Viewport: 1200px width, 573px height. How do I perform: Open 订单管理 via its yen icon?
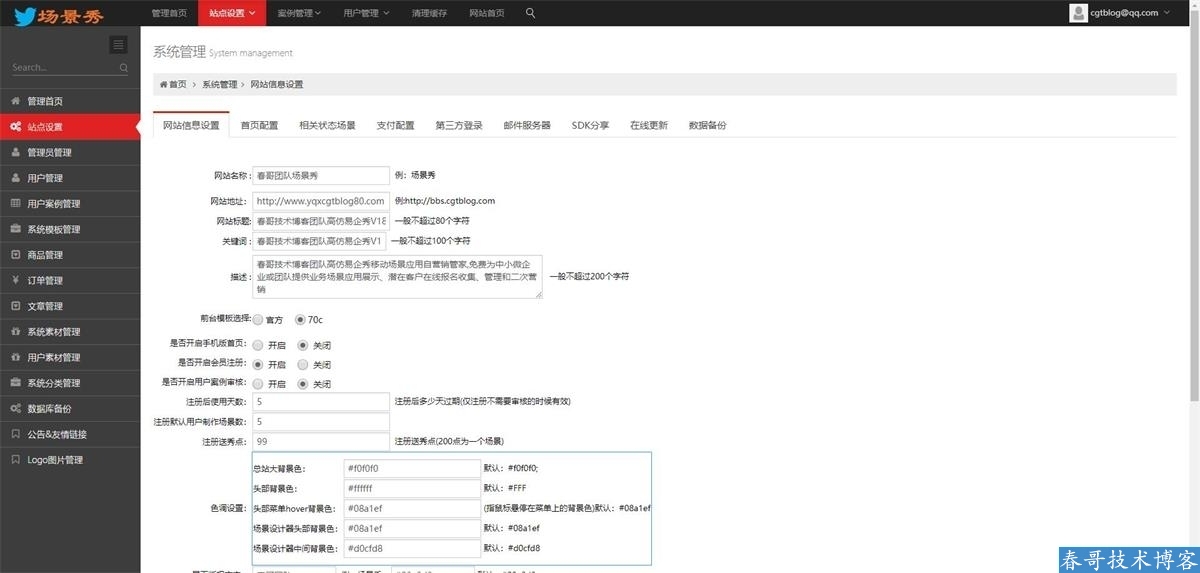click(x=16, y=281)
